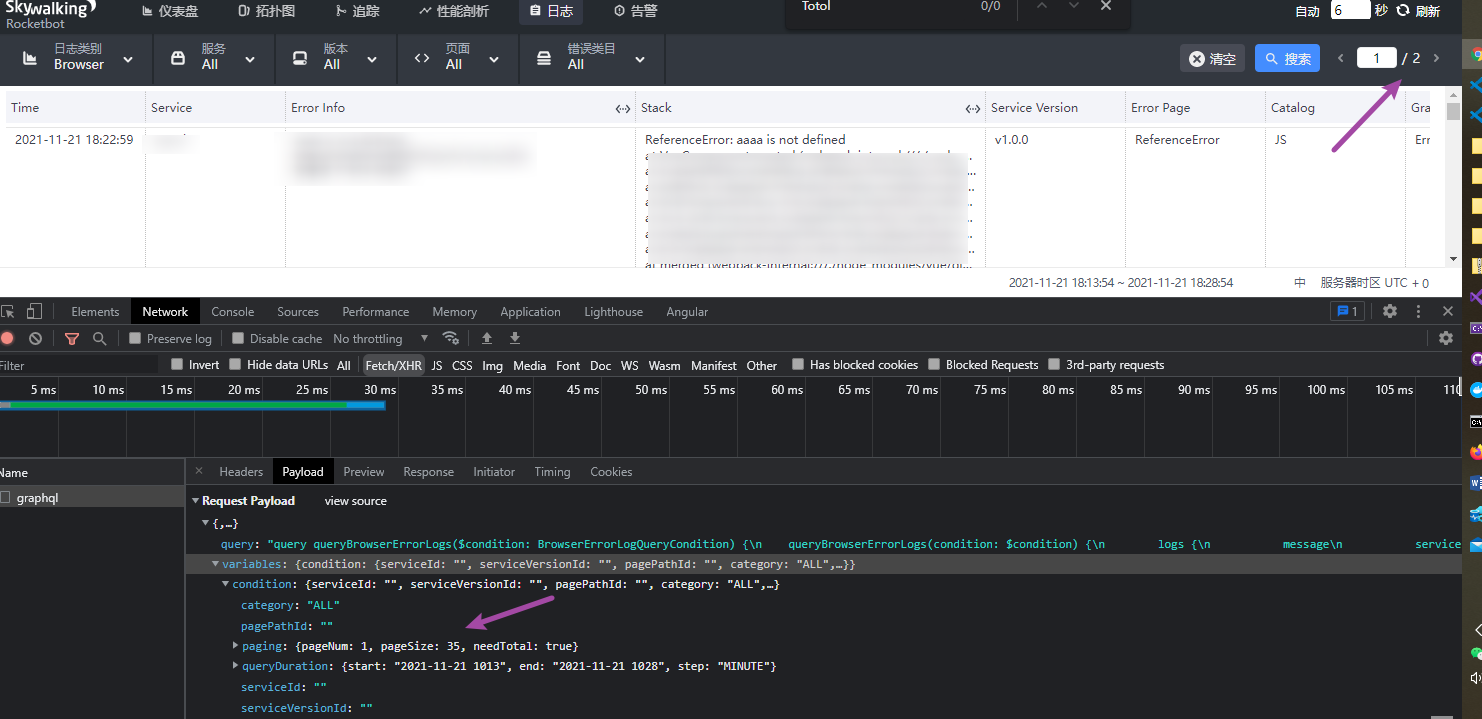The height and width of the screenshot is (719, 1482).
Task: Click the DevTools inspect element icon
Action: tap(8, 311)
